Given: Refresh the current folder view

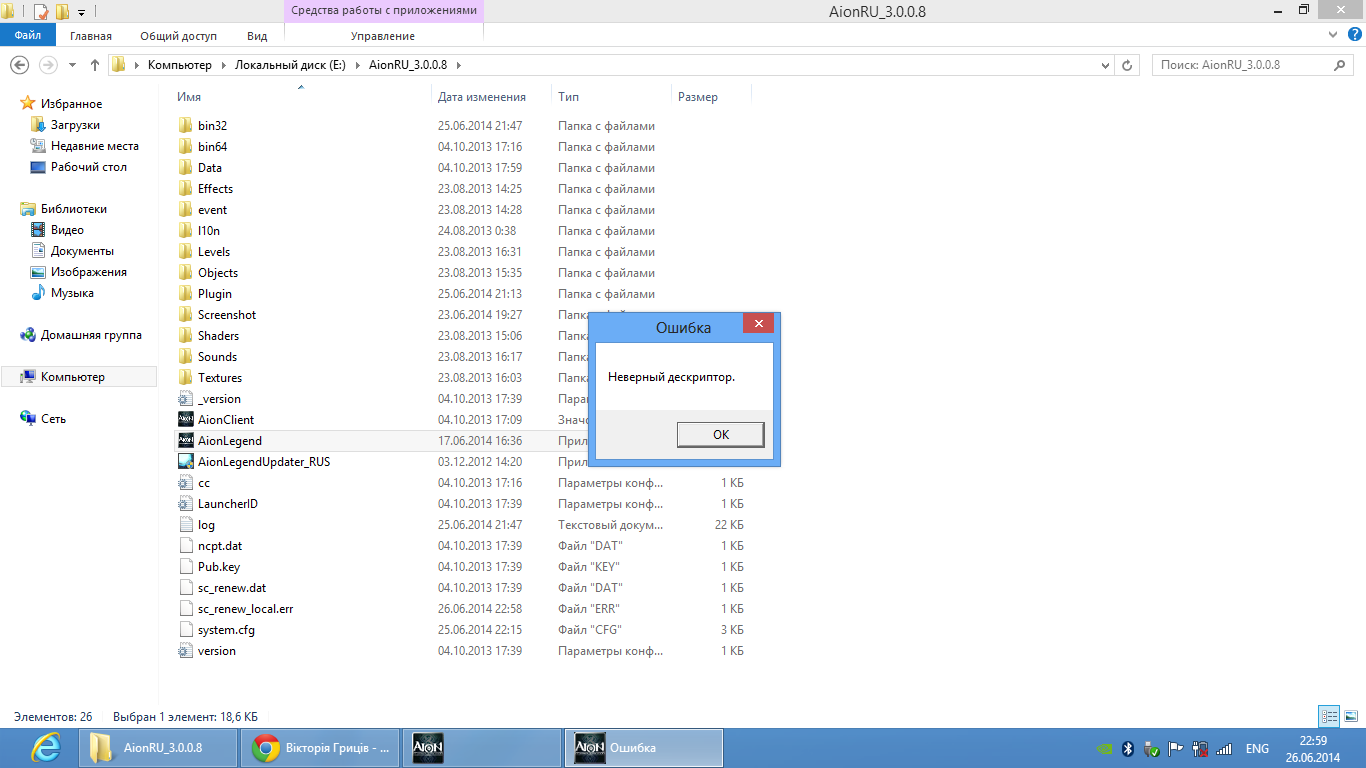Looking at the screenshot, I should tap(1127, 65).
